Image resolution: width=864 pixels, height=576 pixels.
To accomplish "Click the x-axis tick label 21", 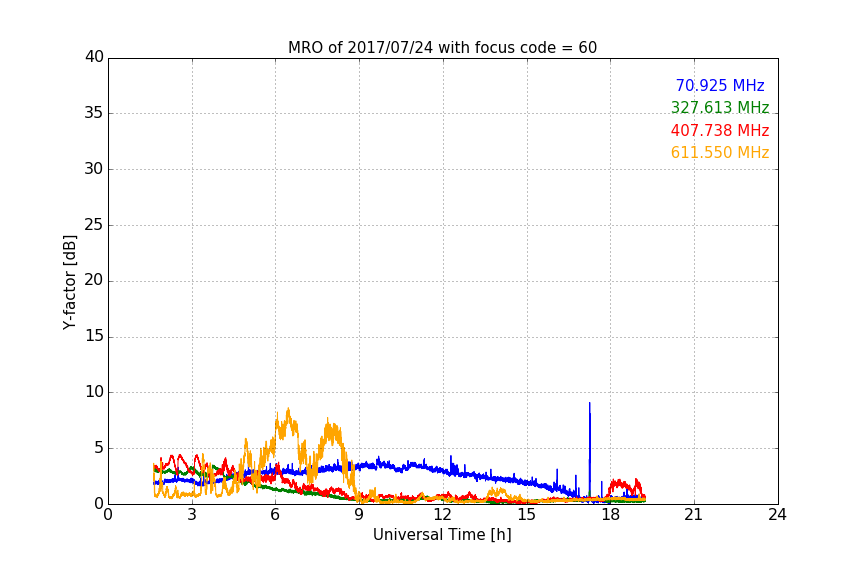I will point(694,515).
